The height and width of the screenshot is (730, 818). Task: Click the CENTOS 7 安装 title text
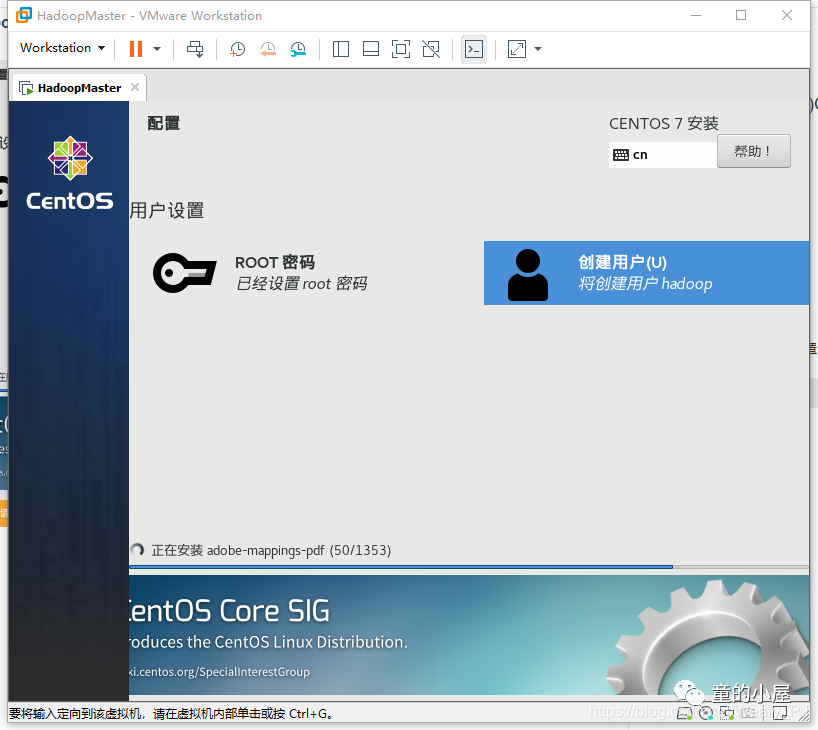click(664, 124)
